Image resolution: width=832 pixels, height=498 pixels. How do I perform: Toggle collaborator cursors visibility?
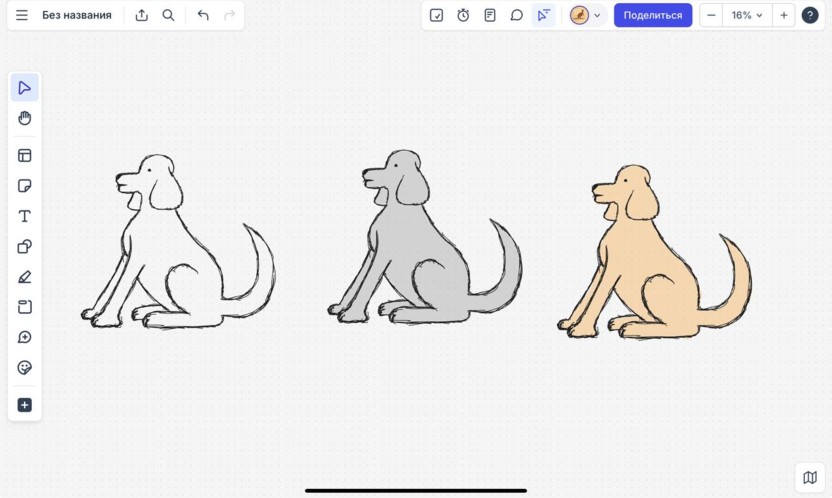click(543, 15)
